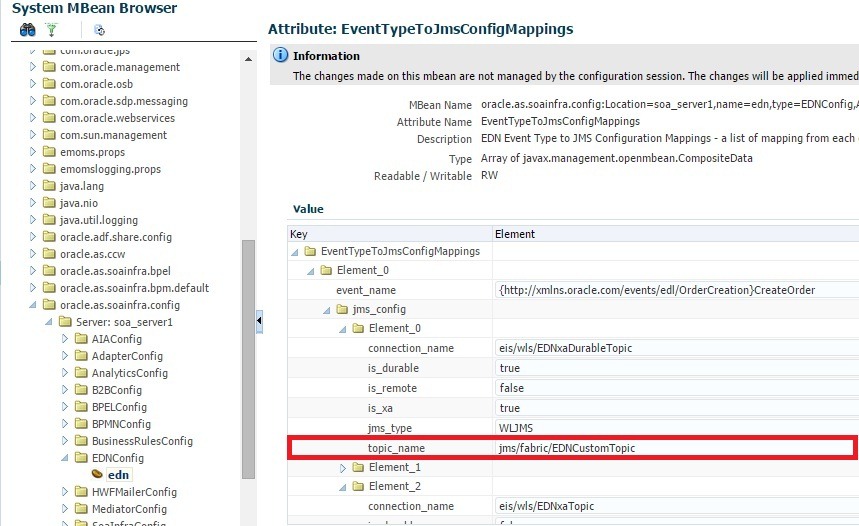Select the java.lang tree item

[81, 186]
